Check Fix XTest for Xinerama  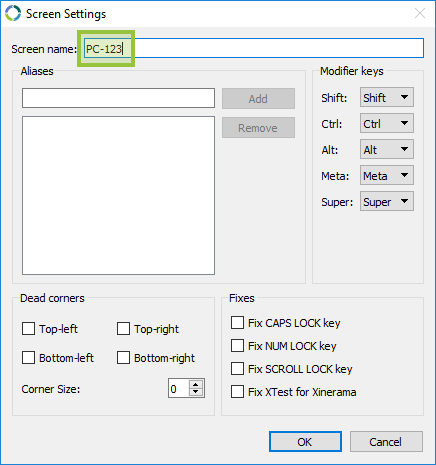pyautogui.click(x=237, y=392)
